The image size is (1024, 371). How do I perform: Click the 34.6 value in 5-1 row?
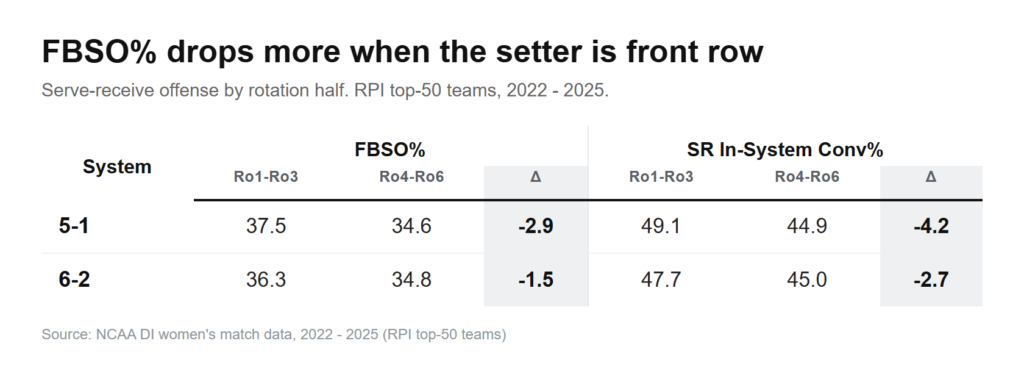(411, 226)
